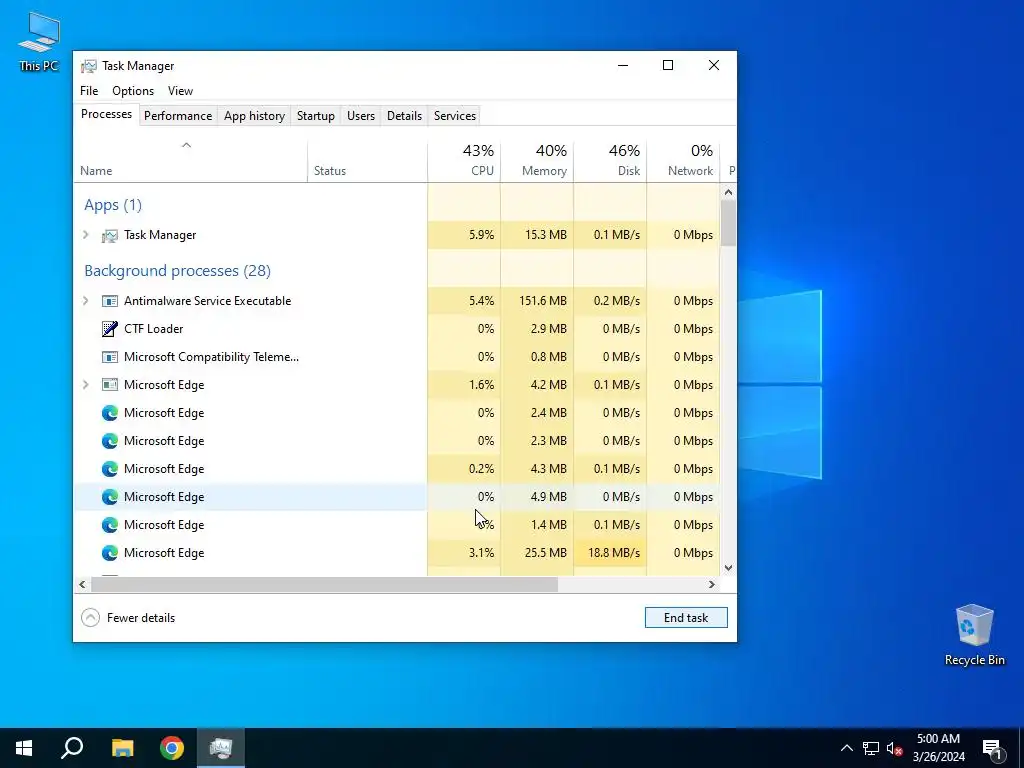
Task: Switch to the App history tab
Action: [254, 116]
